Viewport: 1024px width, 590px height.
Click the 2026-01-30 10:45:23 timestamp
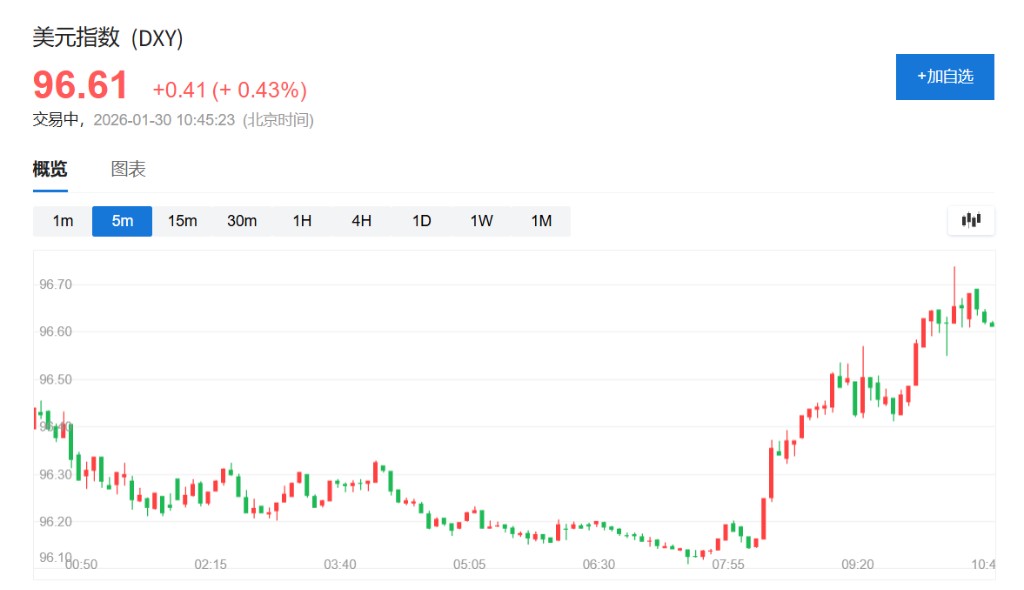pyautogui.click(x=164, y=120)
